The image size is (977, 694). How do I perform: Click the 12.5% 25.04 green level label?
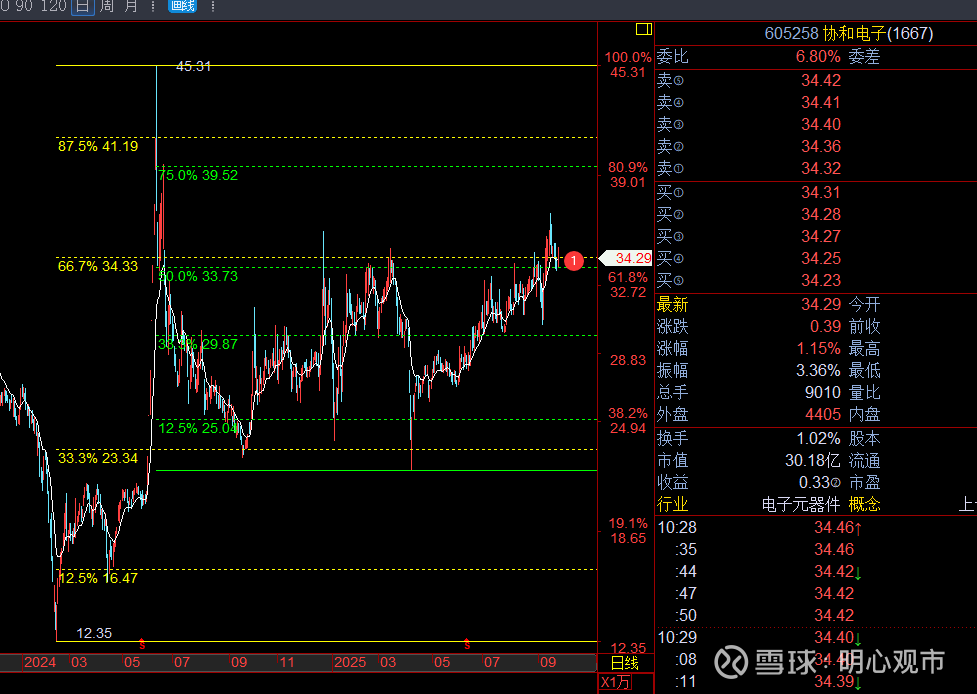pos(198,428)
